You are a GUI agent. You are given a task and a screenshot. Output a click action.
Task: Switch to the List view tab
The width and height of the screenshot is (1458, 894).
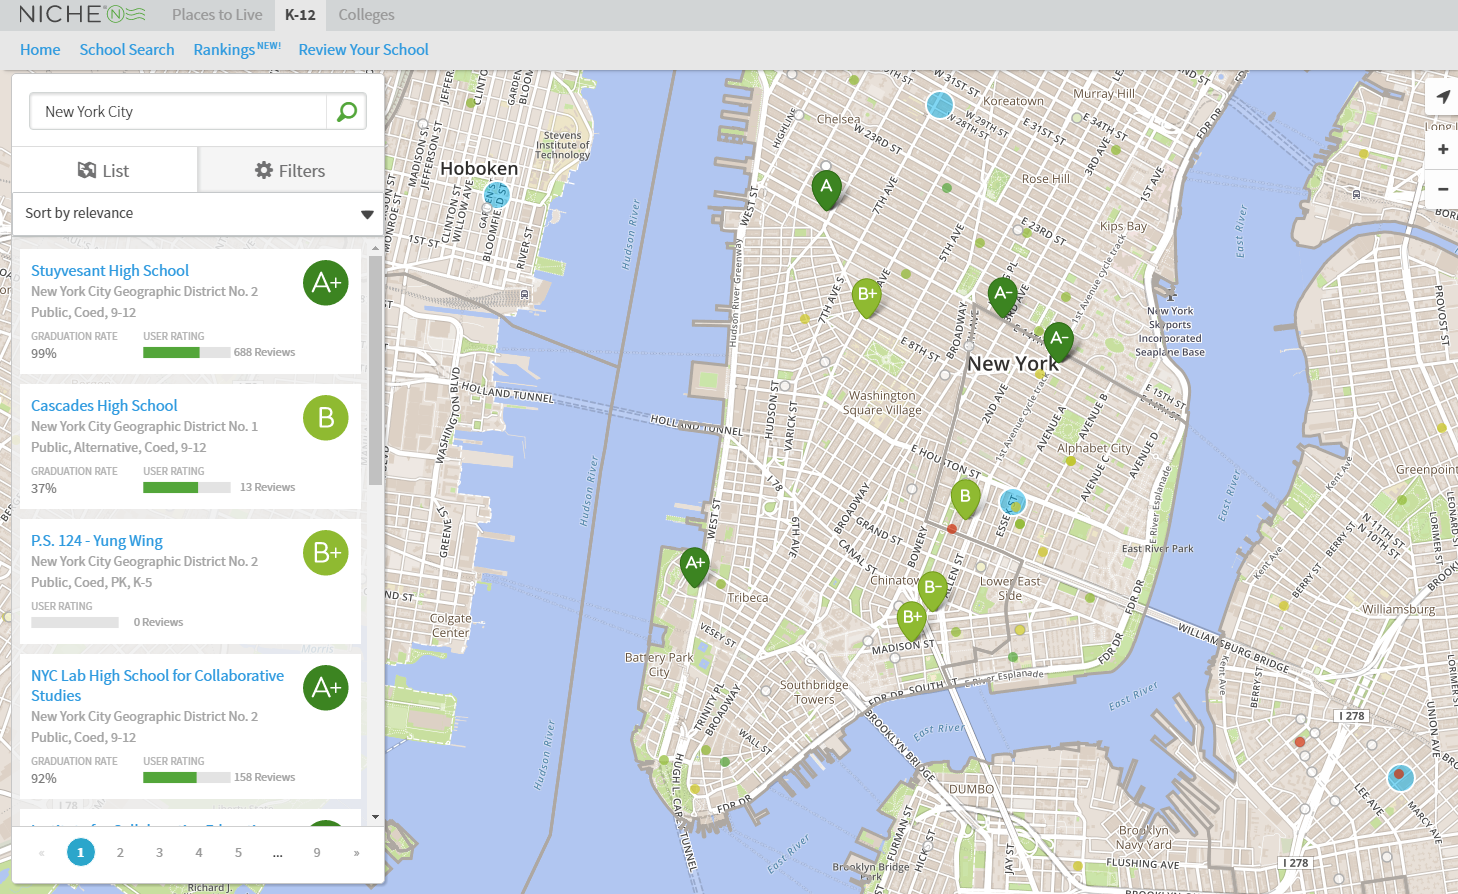pyautogui.click(x=104, y=171)
